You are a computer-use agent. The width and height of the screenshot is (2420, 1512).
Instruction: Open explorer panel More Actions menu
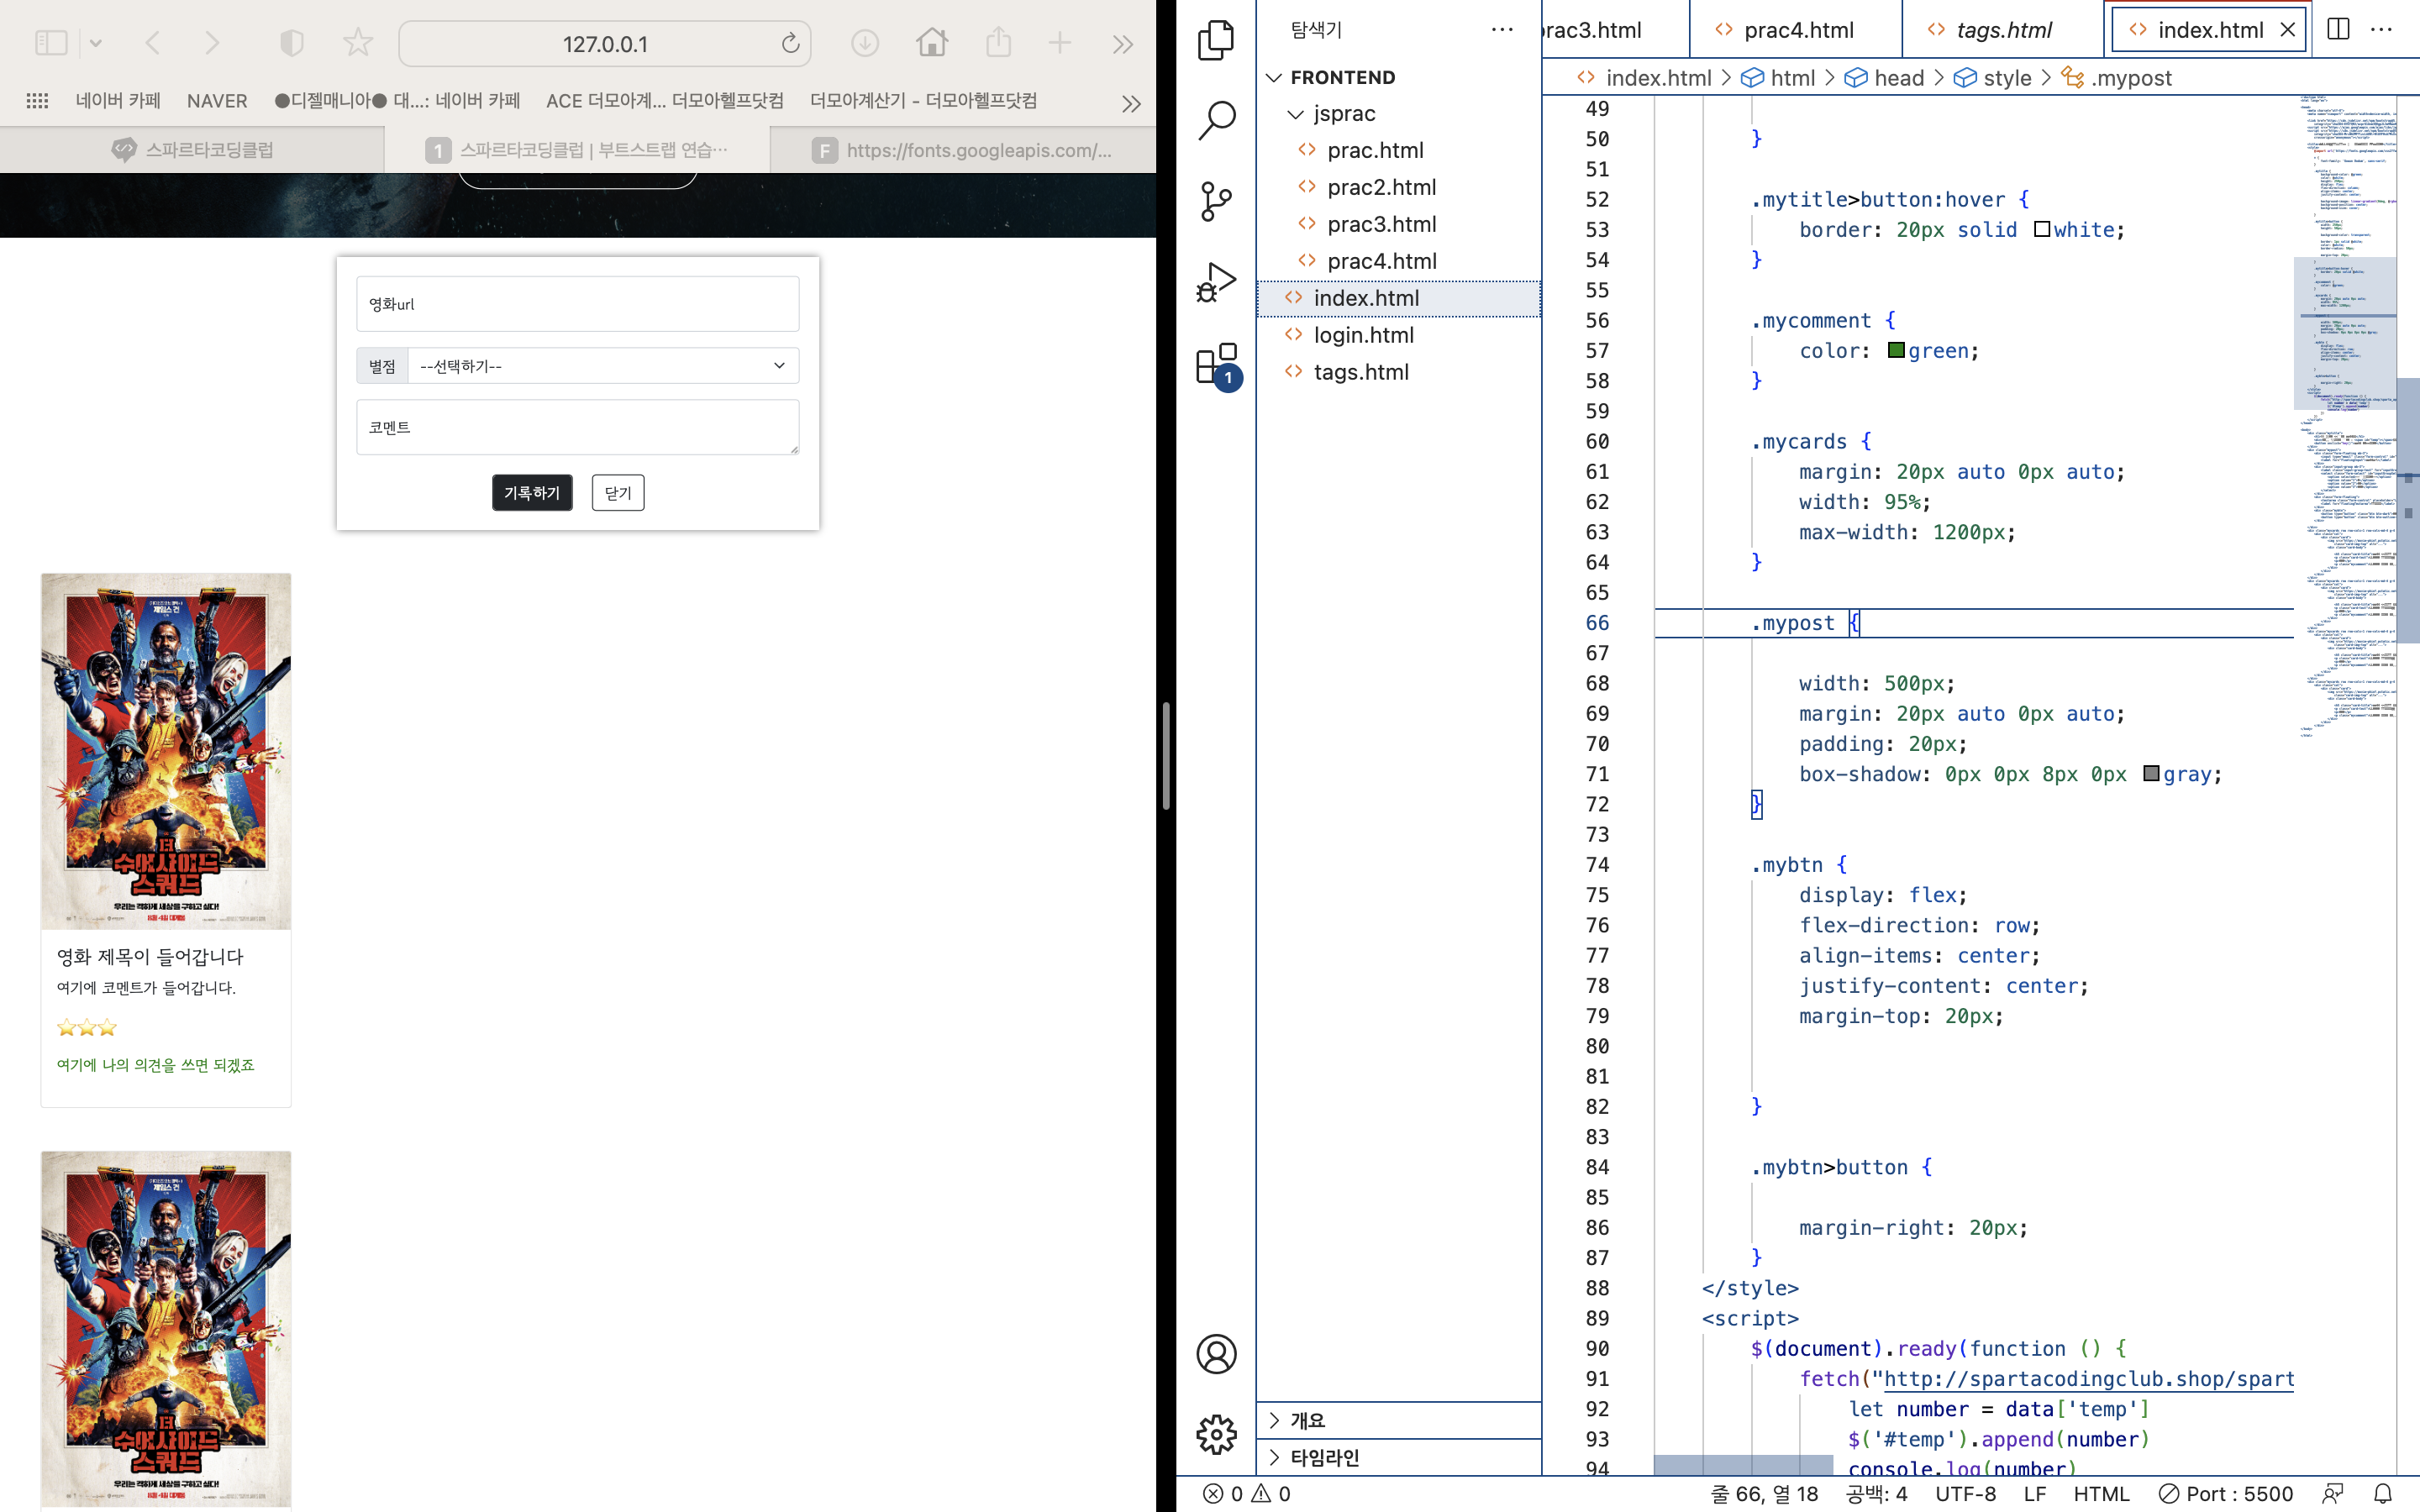1502,30
